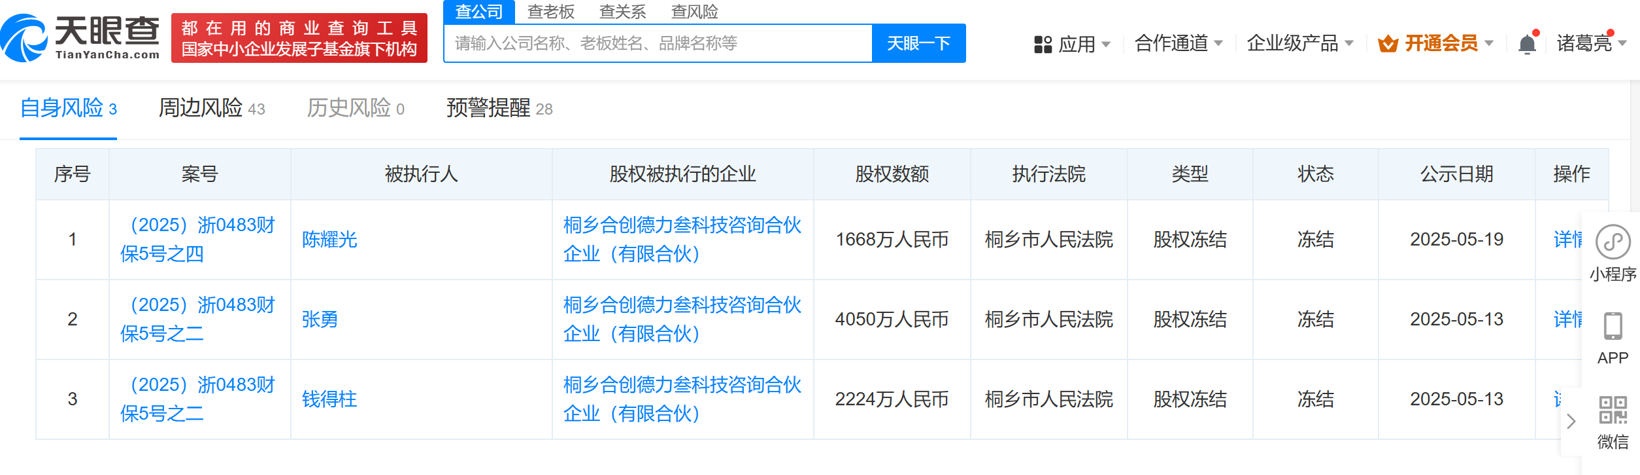Screen dimensions: 1640x475
Task: Focus the company name search field
Action: coord(657,44)
